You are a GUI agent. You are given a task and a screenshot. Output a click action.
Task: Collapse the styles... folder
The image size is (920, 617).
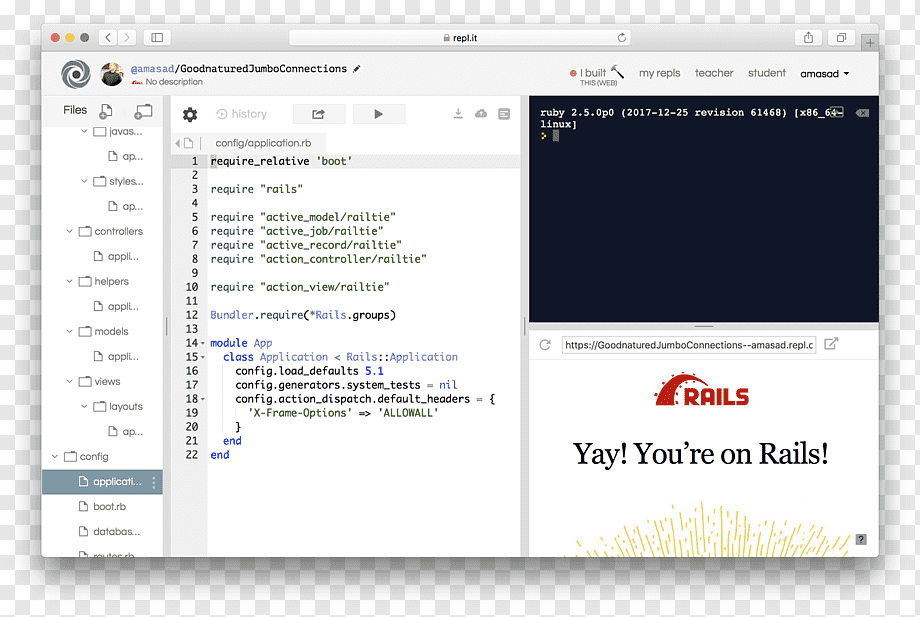84,181
